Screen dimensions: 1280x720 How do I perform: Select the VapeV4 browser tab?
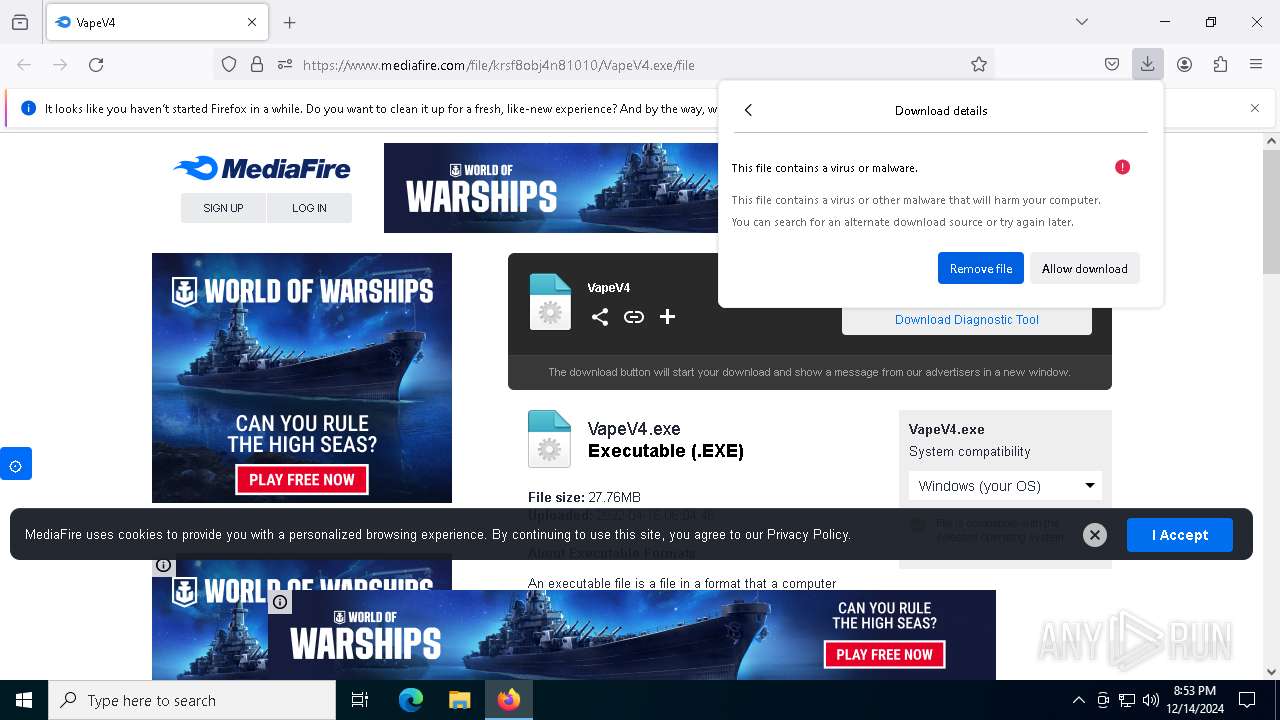tap(157, 22)
